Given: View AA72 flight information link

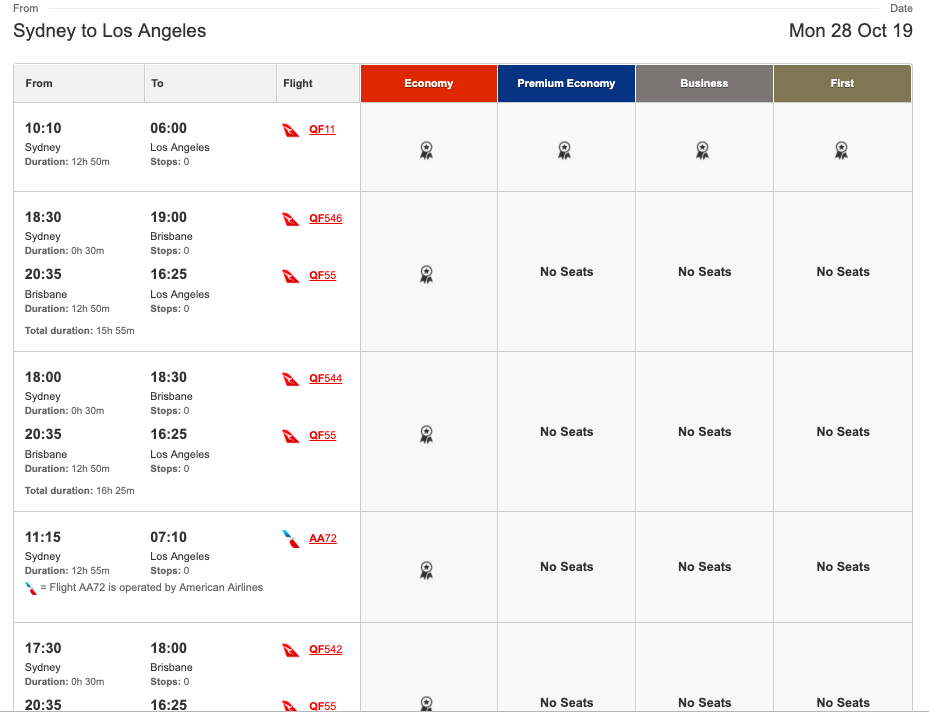Looking at the screenshot, I should point(323,538).
